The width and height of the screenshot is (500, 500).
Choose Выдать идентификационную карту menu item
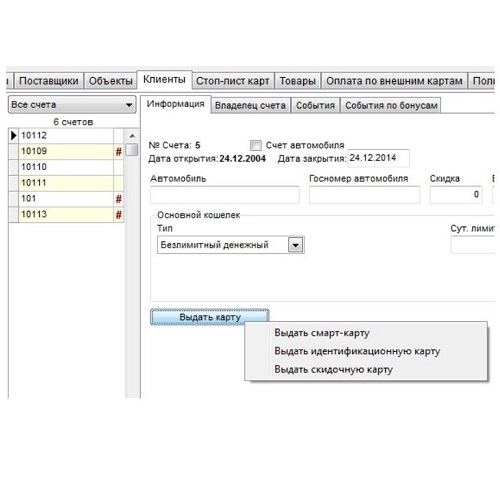(357, 351)
